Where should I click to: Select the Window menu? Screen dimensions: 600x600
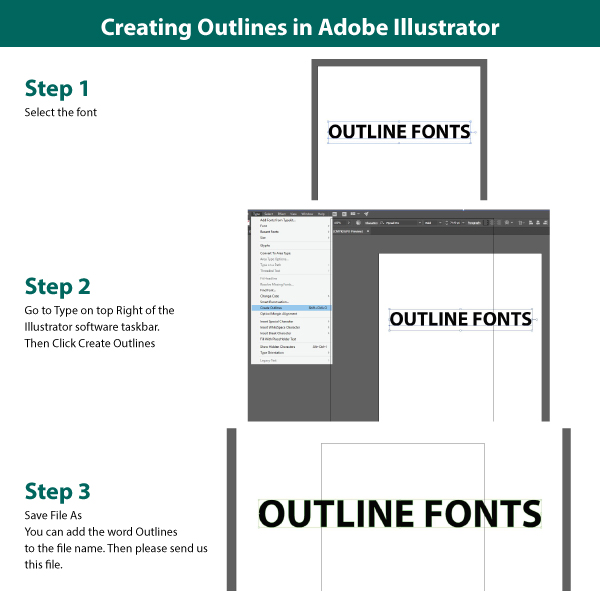(x=307, y=214)
